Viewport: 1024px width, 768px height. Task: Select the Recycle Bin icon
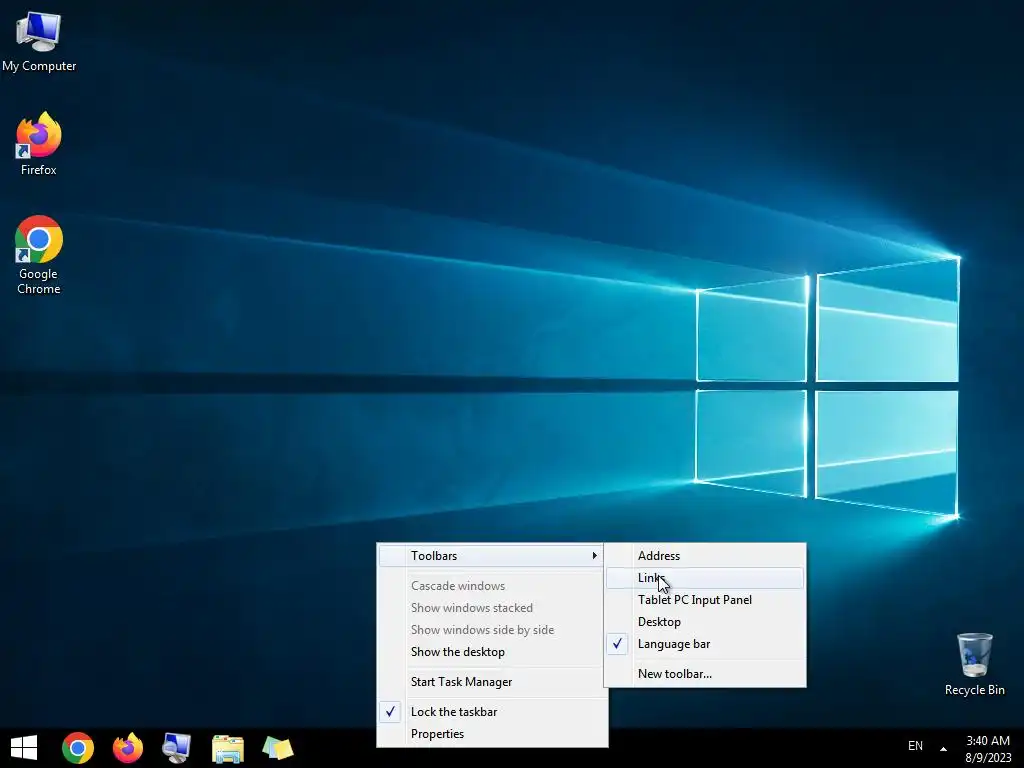pos(974,664)
